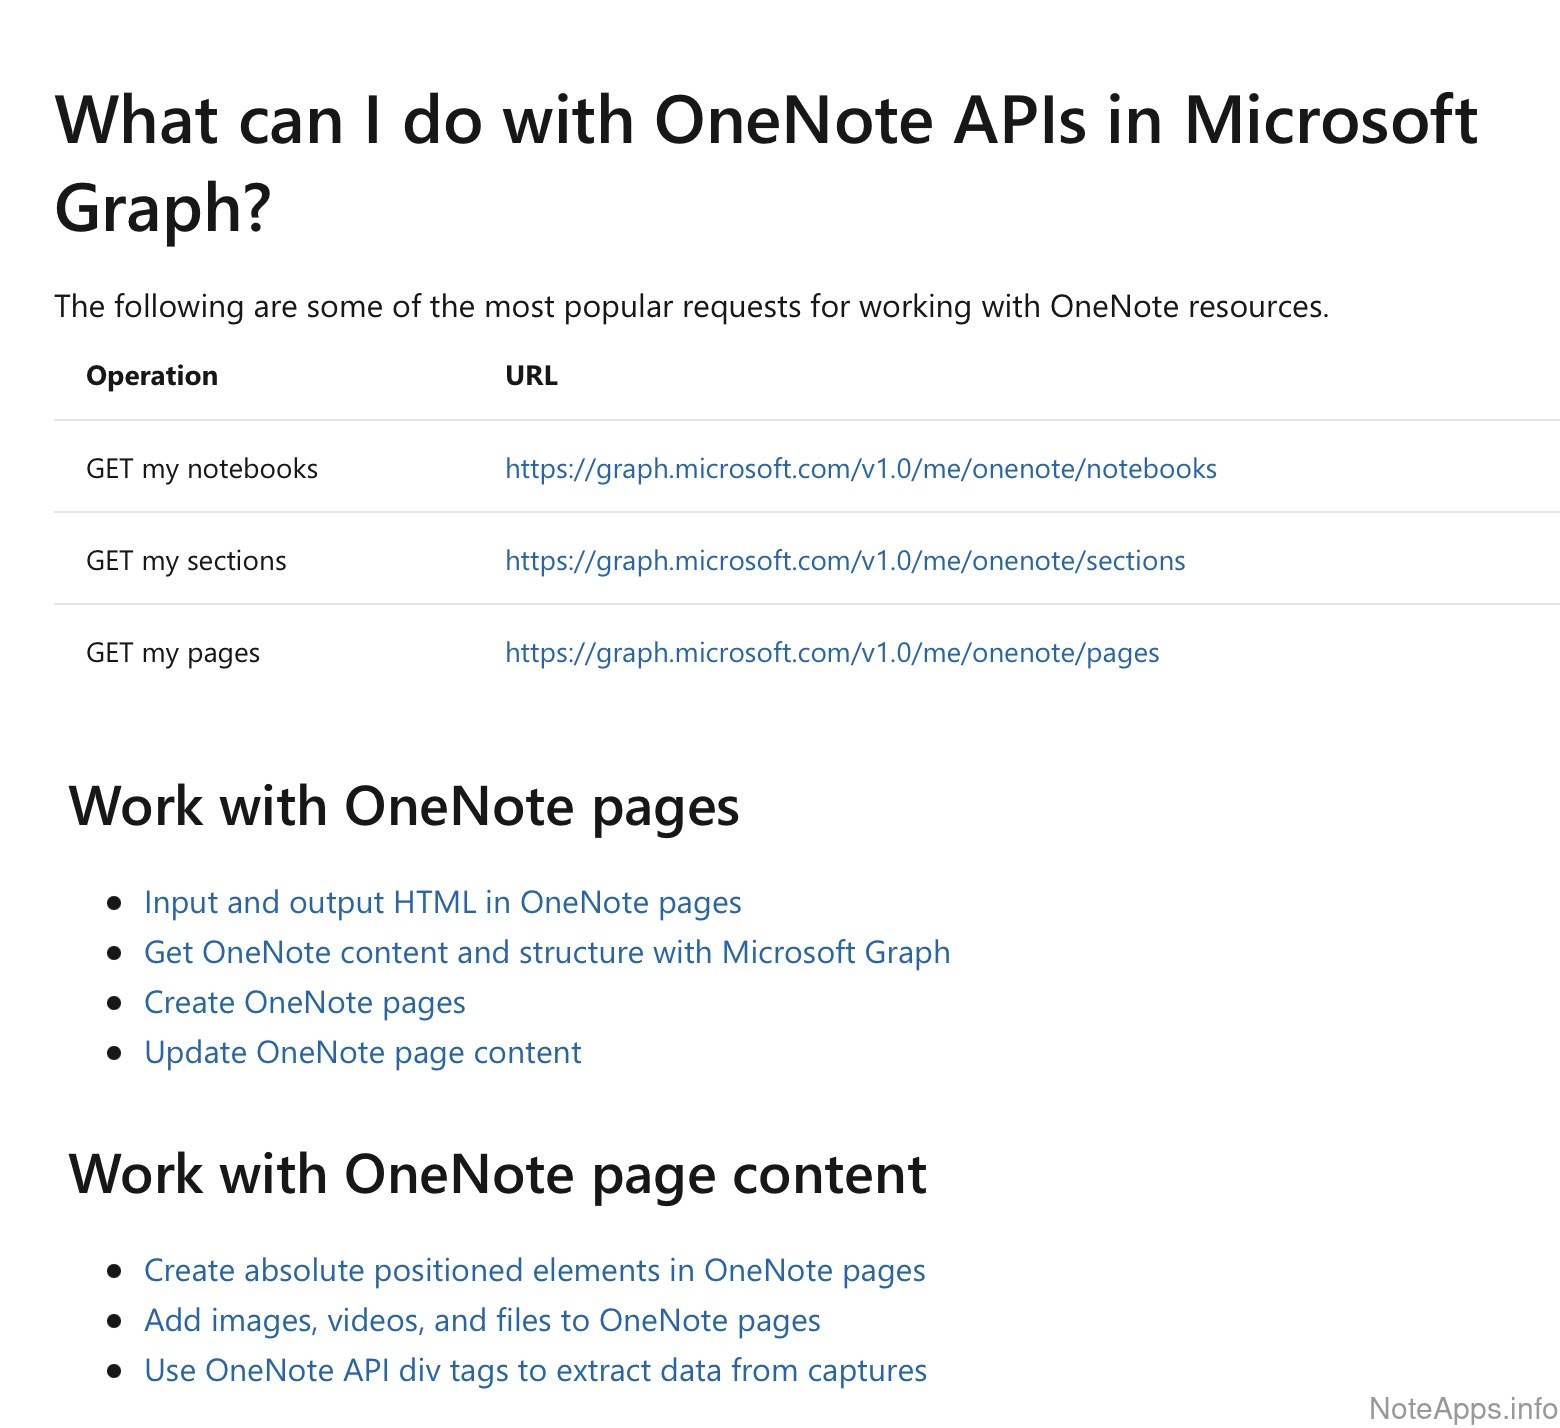Select the "GET my pages" table cell
Screen dimensions: 1560x1428
[173, 653]
